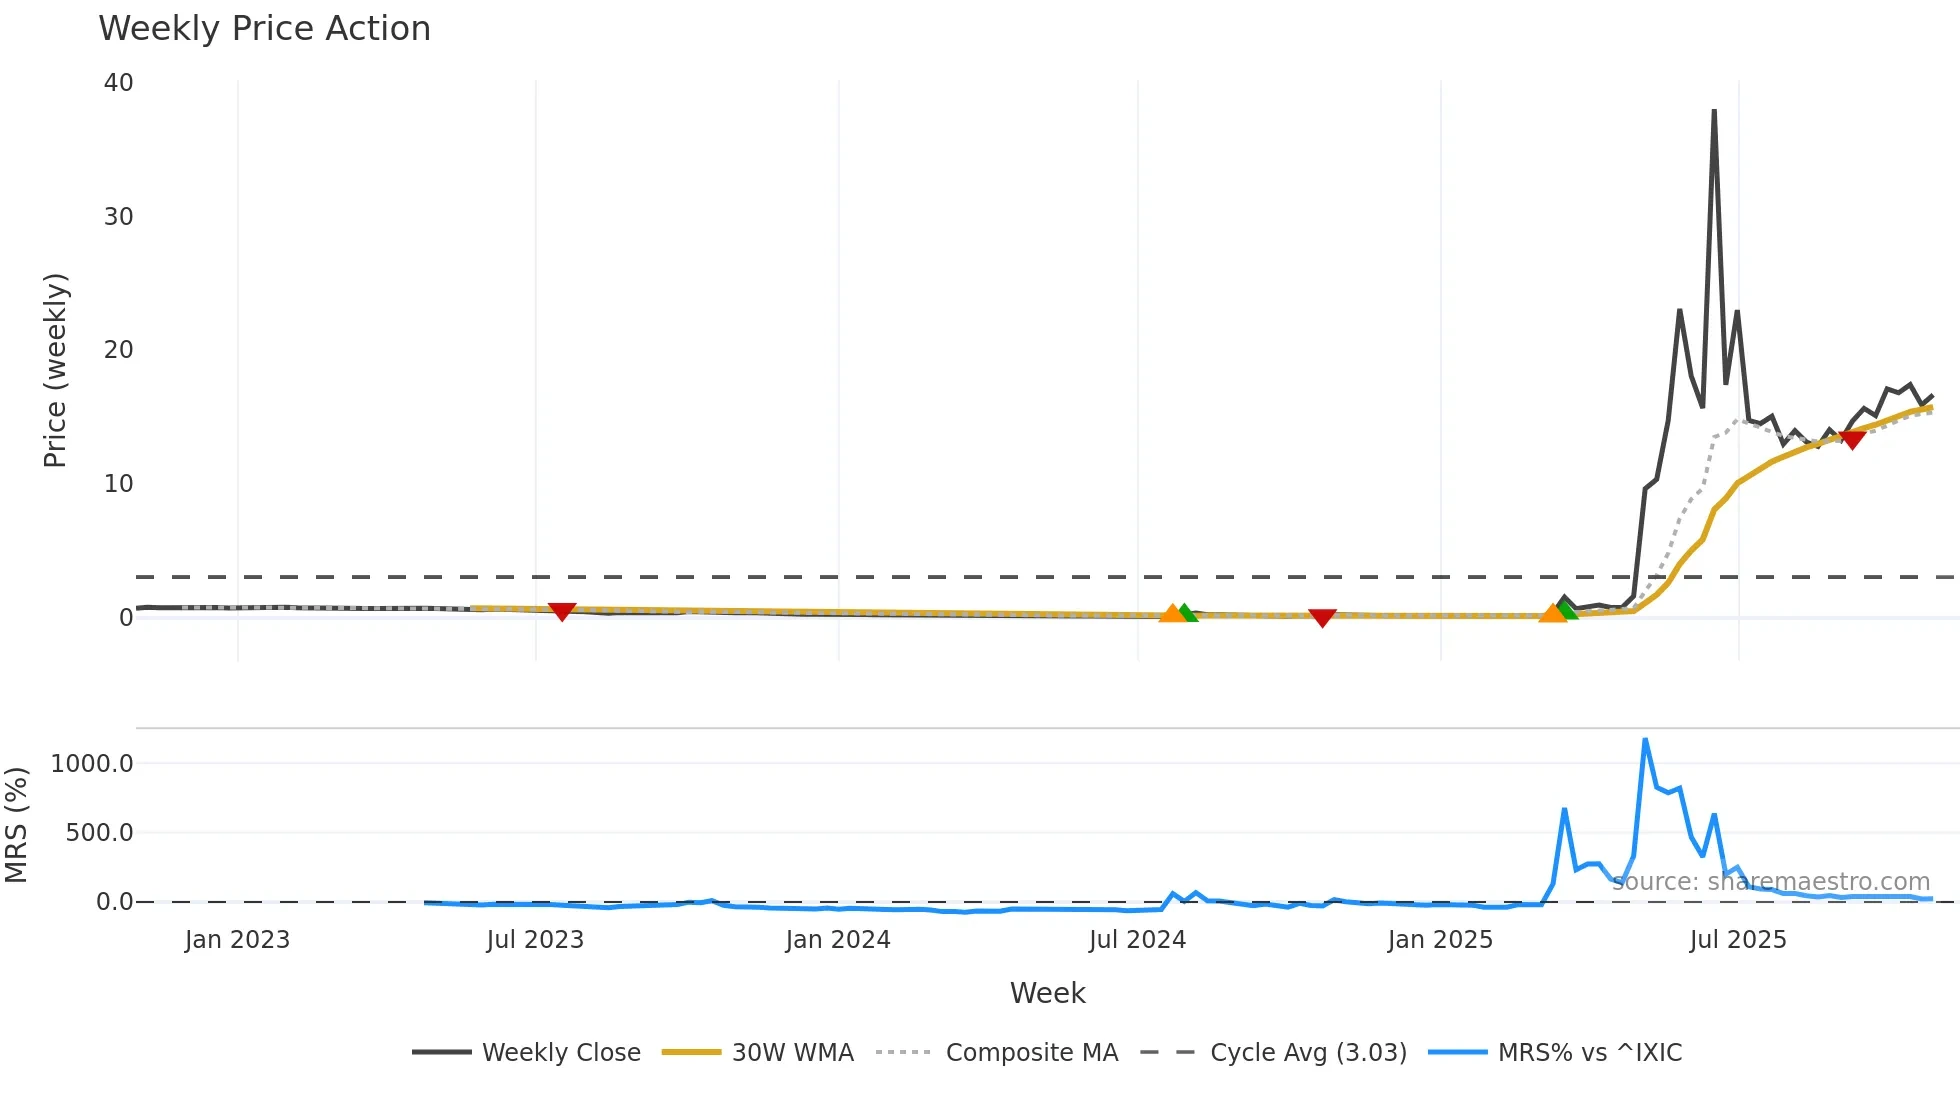Click the Jan 2025 x-axis label

tap(1440, 940)
